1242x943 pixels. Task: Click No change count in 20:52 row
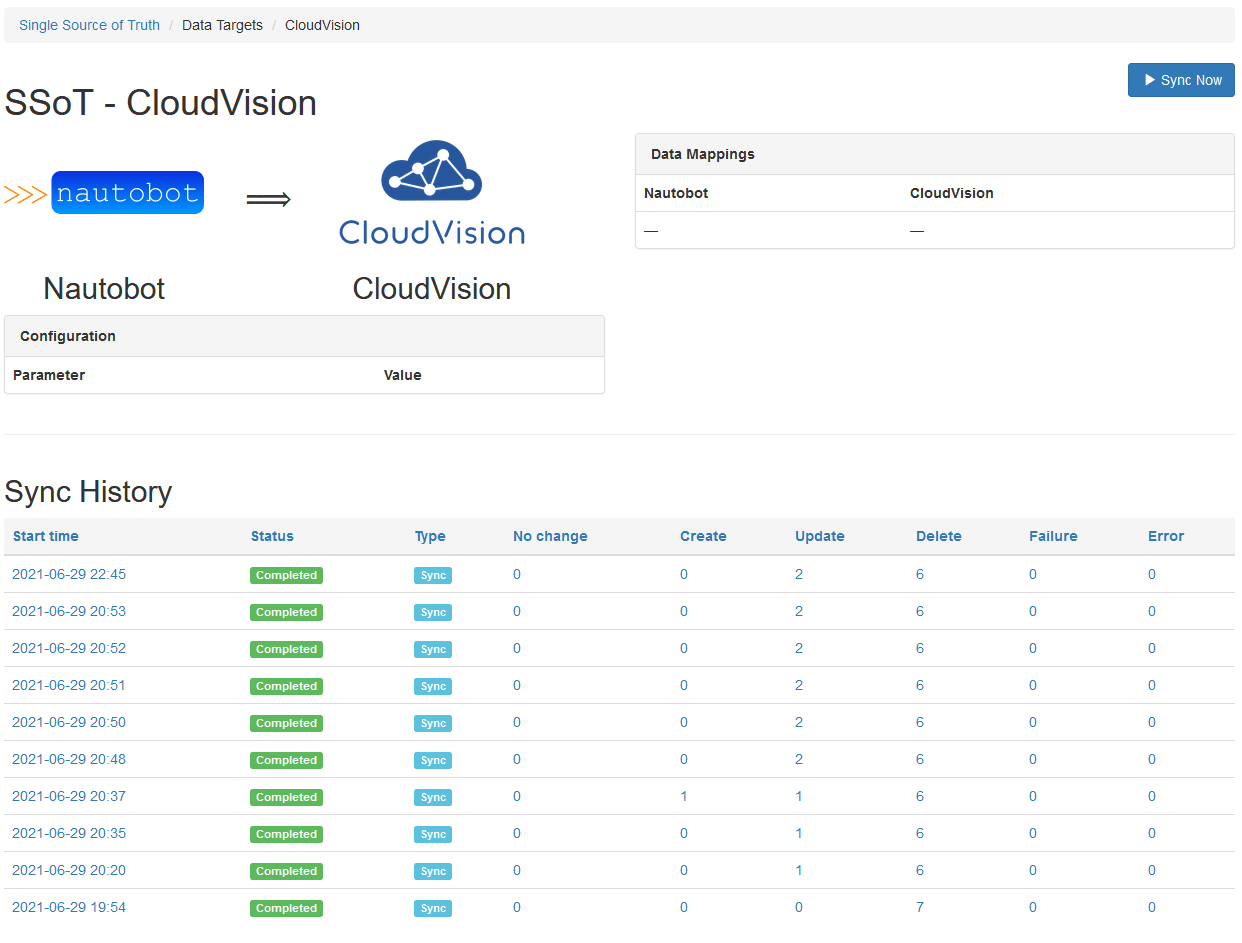point(517,648)
